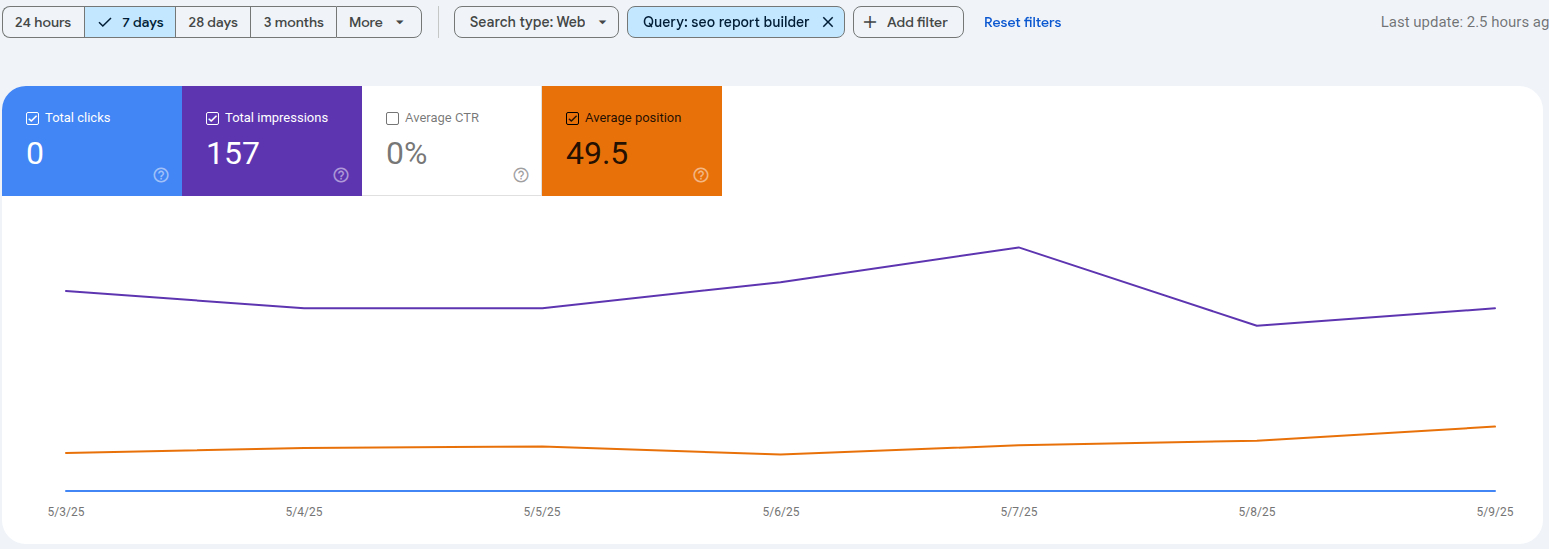This screenshot has width=1549, height=549.
Task: Open help icon on Total clicks card
Action: click(161, 175)
